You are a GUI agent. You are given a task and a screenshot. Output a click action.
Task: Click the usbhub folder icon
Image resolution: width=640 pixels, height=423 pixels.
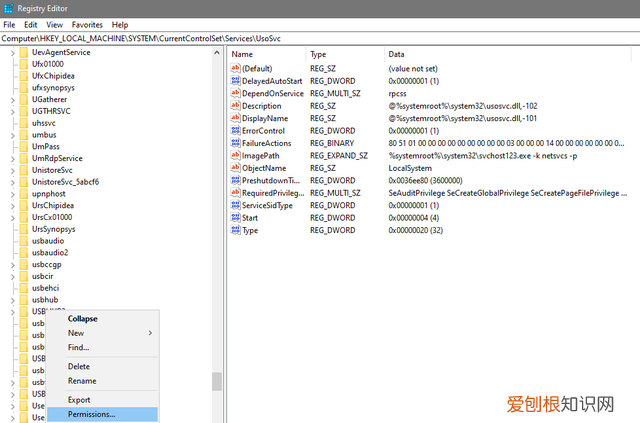pyautogui.click(x=24, y=300)
